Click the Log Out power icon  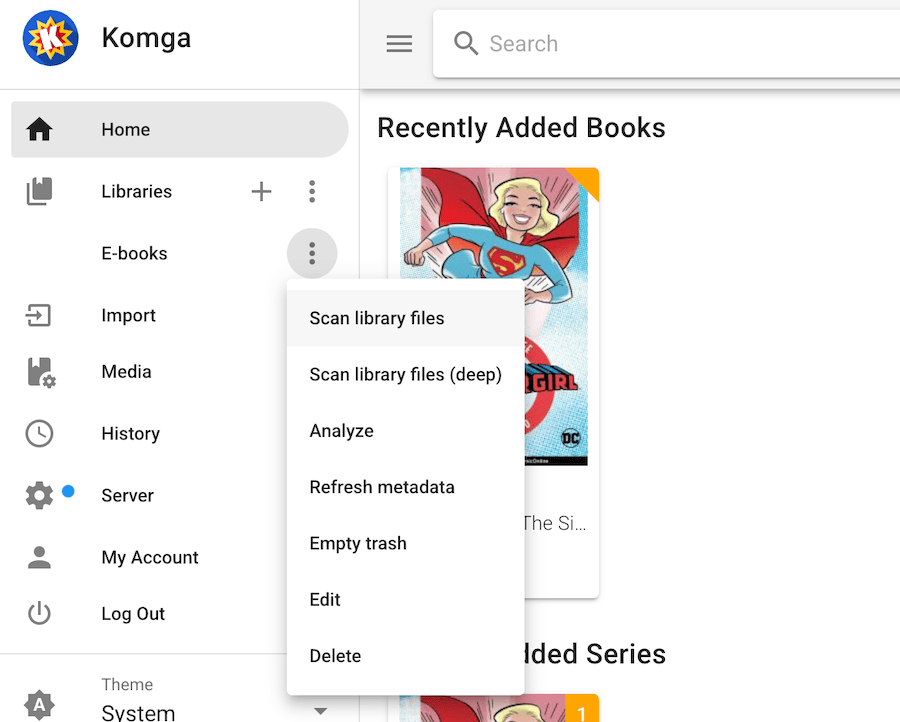[x=39, y=613]
